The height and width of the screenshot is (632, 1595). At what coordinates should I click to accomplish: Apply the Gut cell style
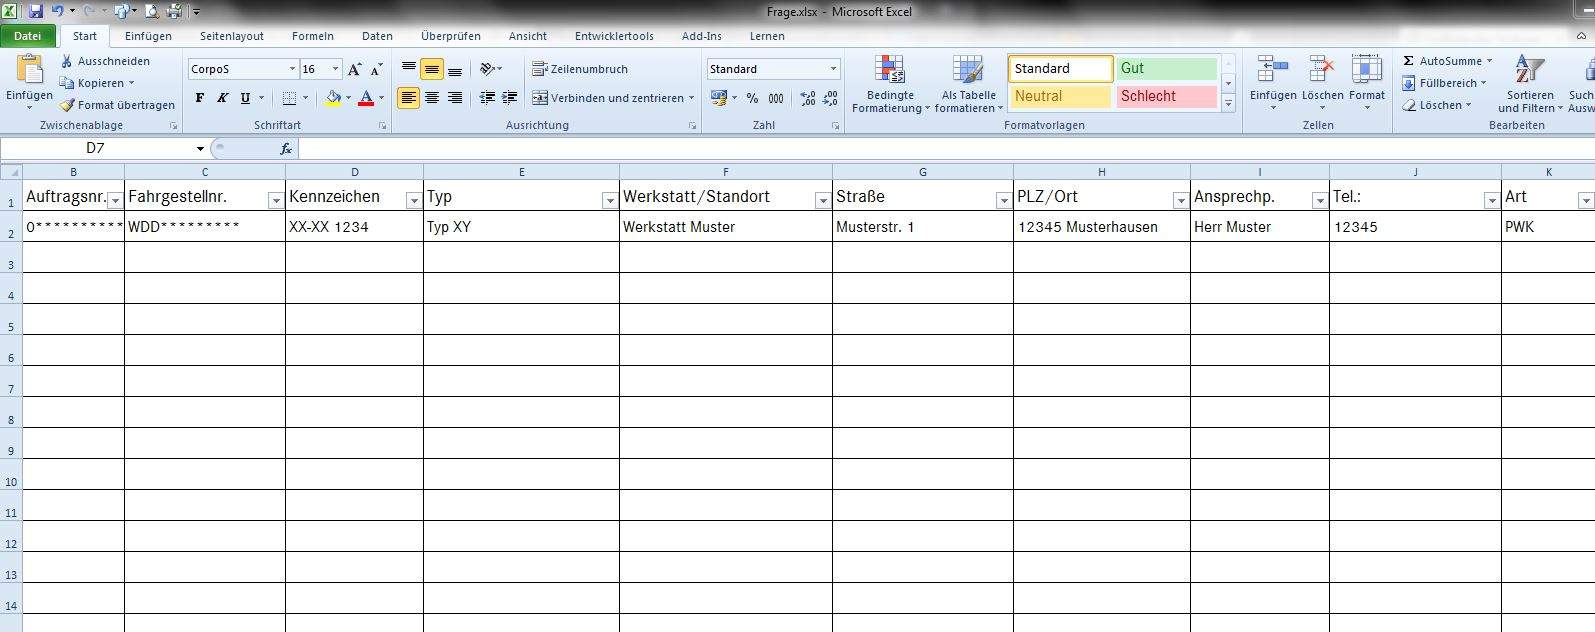click(1166, 68)
